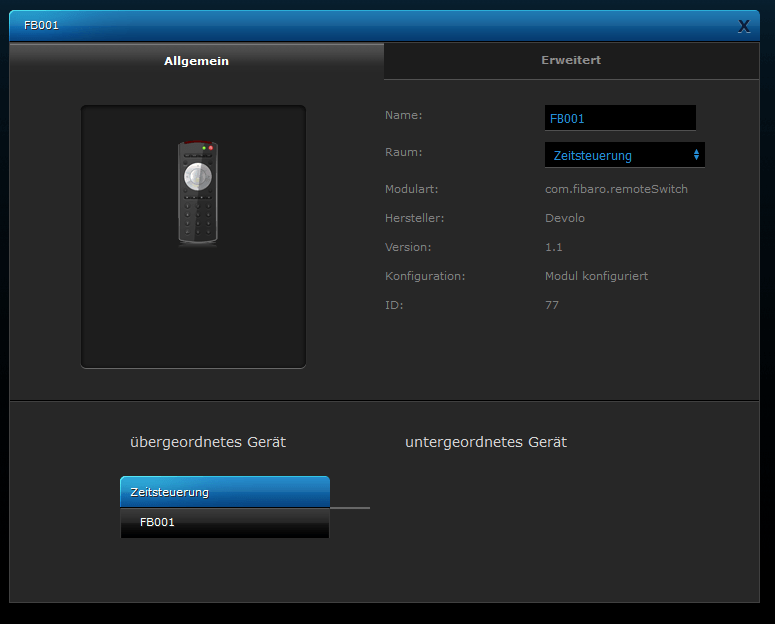This screenshot has width=775, height=624.
Task: Click the version value 1.1
Action: pos(554,247)
